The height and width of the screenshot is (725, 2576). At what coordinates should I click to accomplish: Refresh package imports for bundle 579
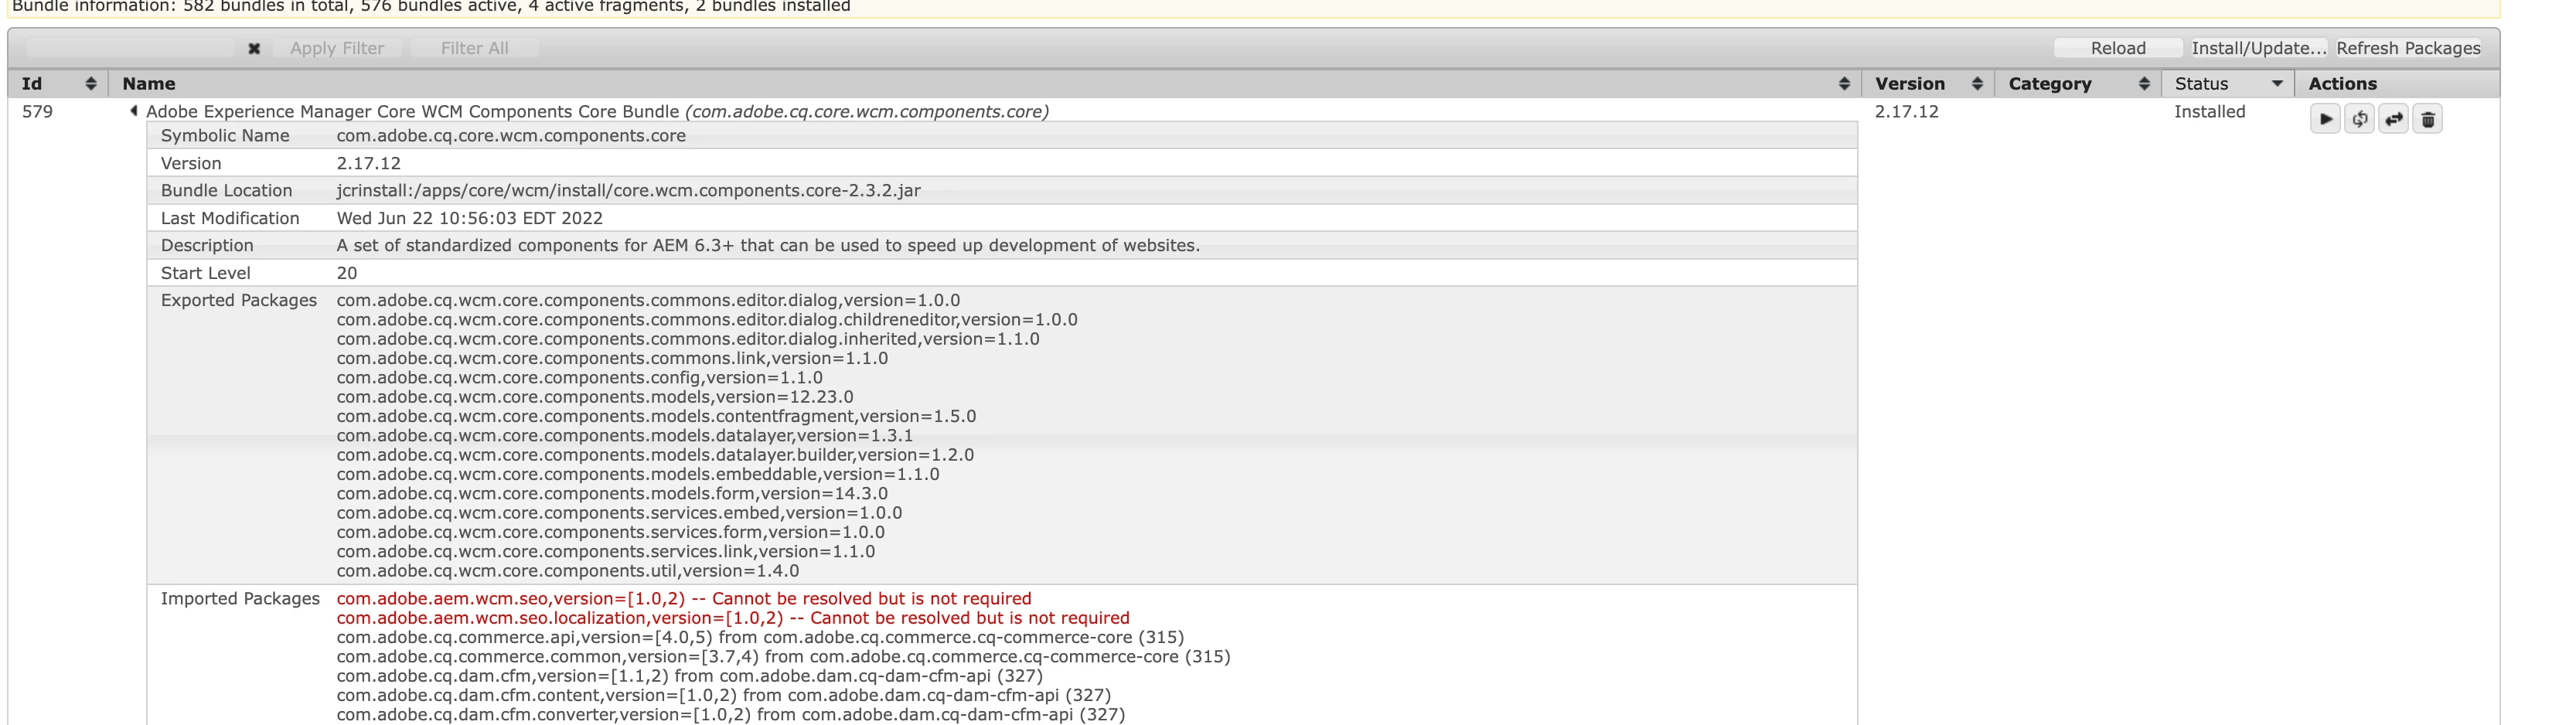click(x=2359, y=119)
